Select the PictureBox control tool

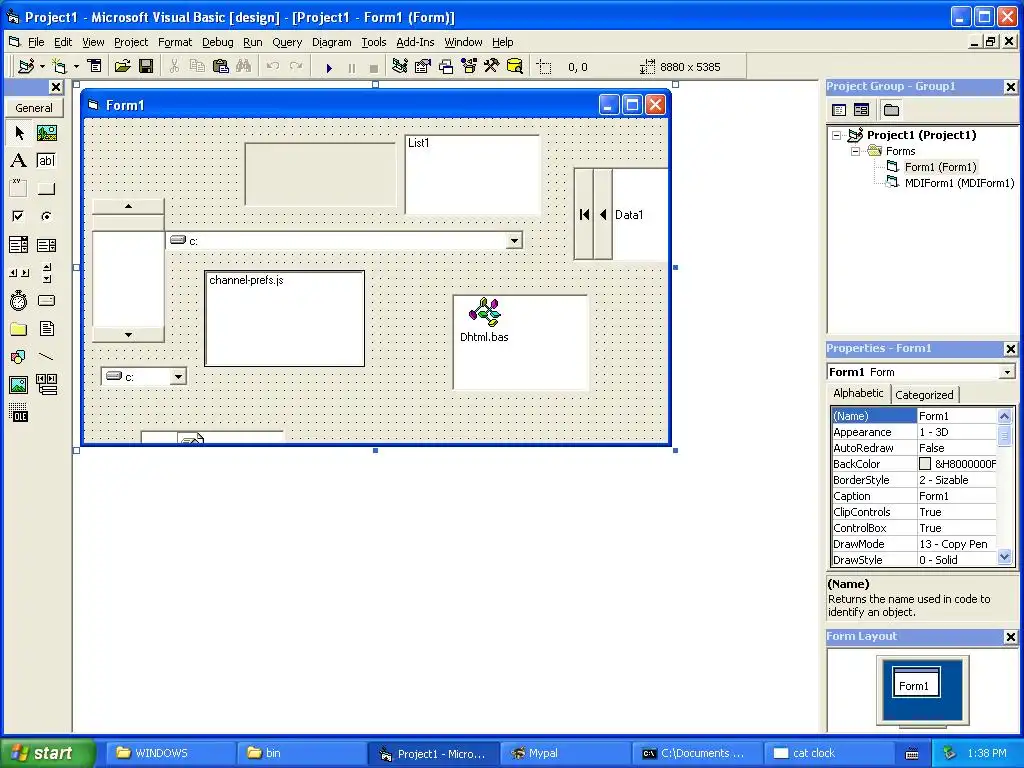click(46, 133)
